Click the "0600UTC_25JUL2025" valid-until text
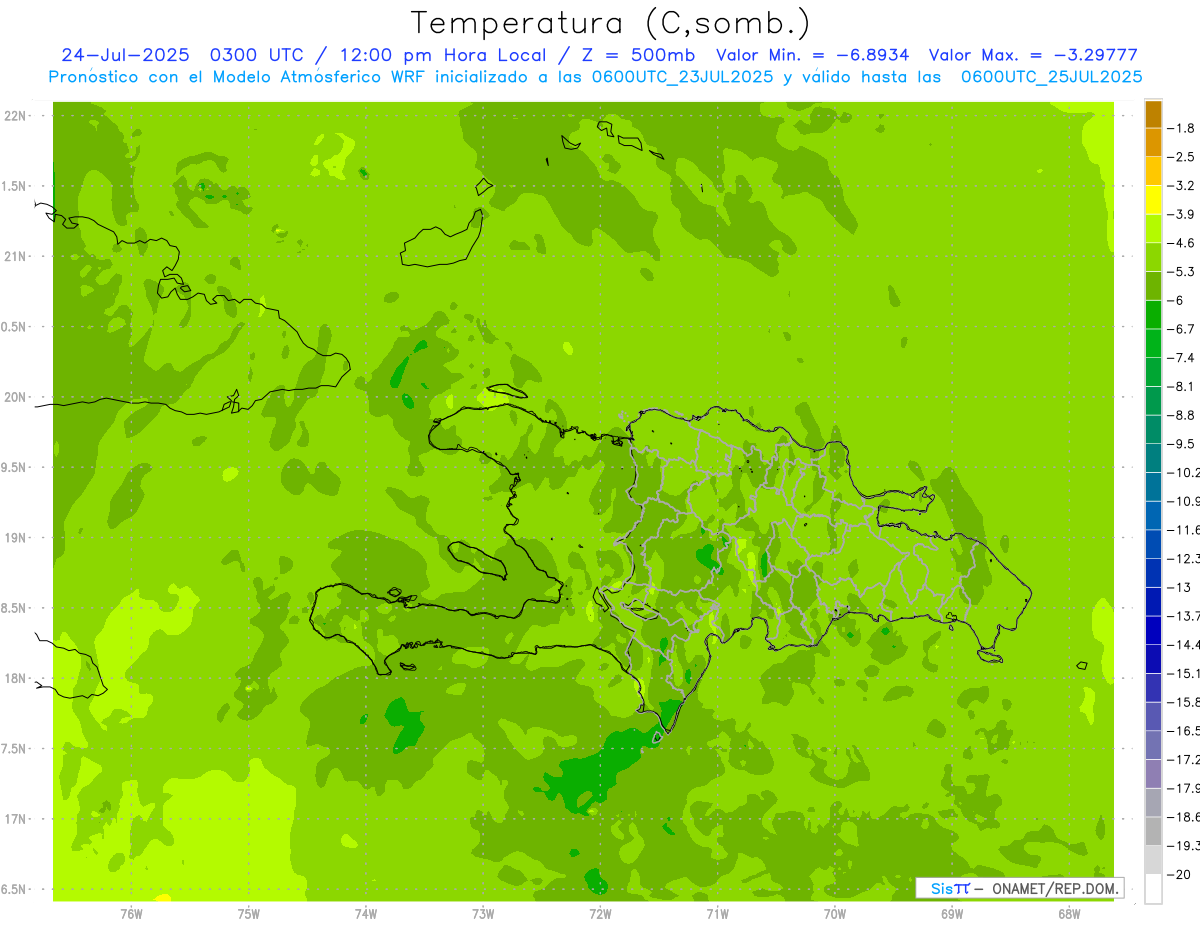This screenshot has width=1200, height=927. 1051,77
